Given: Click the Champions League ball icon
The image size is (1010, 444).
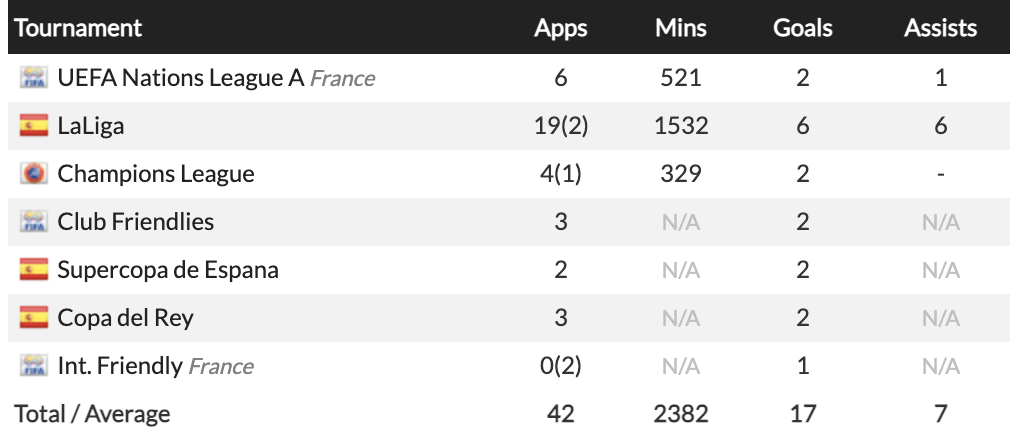Looking at the screenshot, I should point(34,174).
